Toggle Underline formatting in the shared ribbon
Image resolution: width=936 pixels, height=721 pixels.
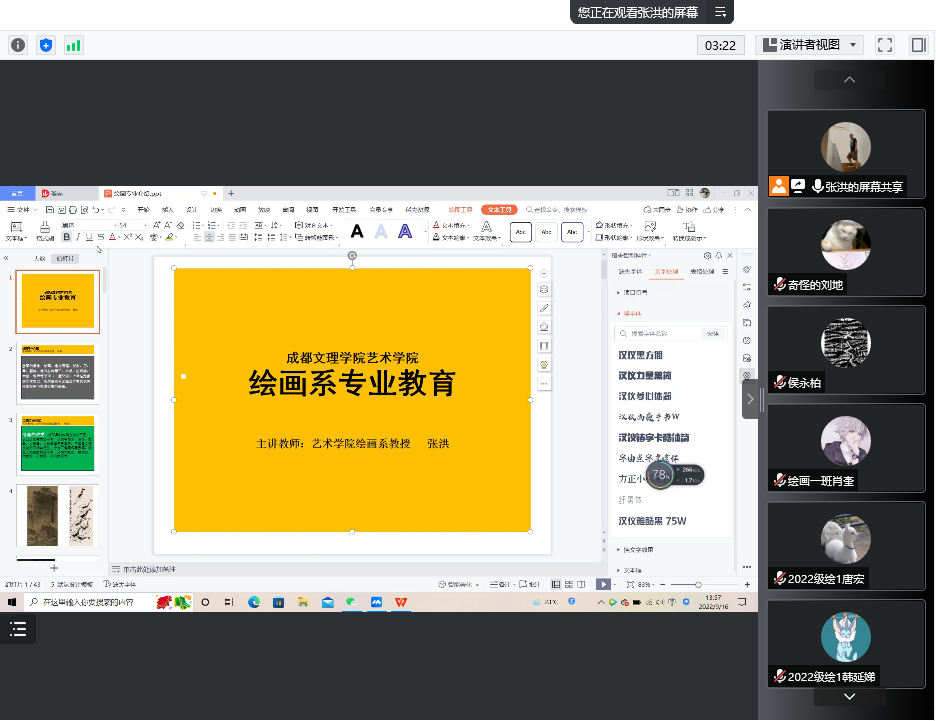click(x=89, y=237)
